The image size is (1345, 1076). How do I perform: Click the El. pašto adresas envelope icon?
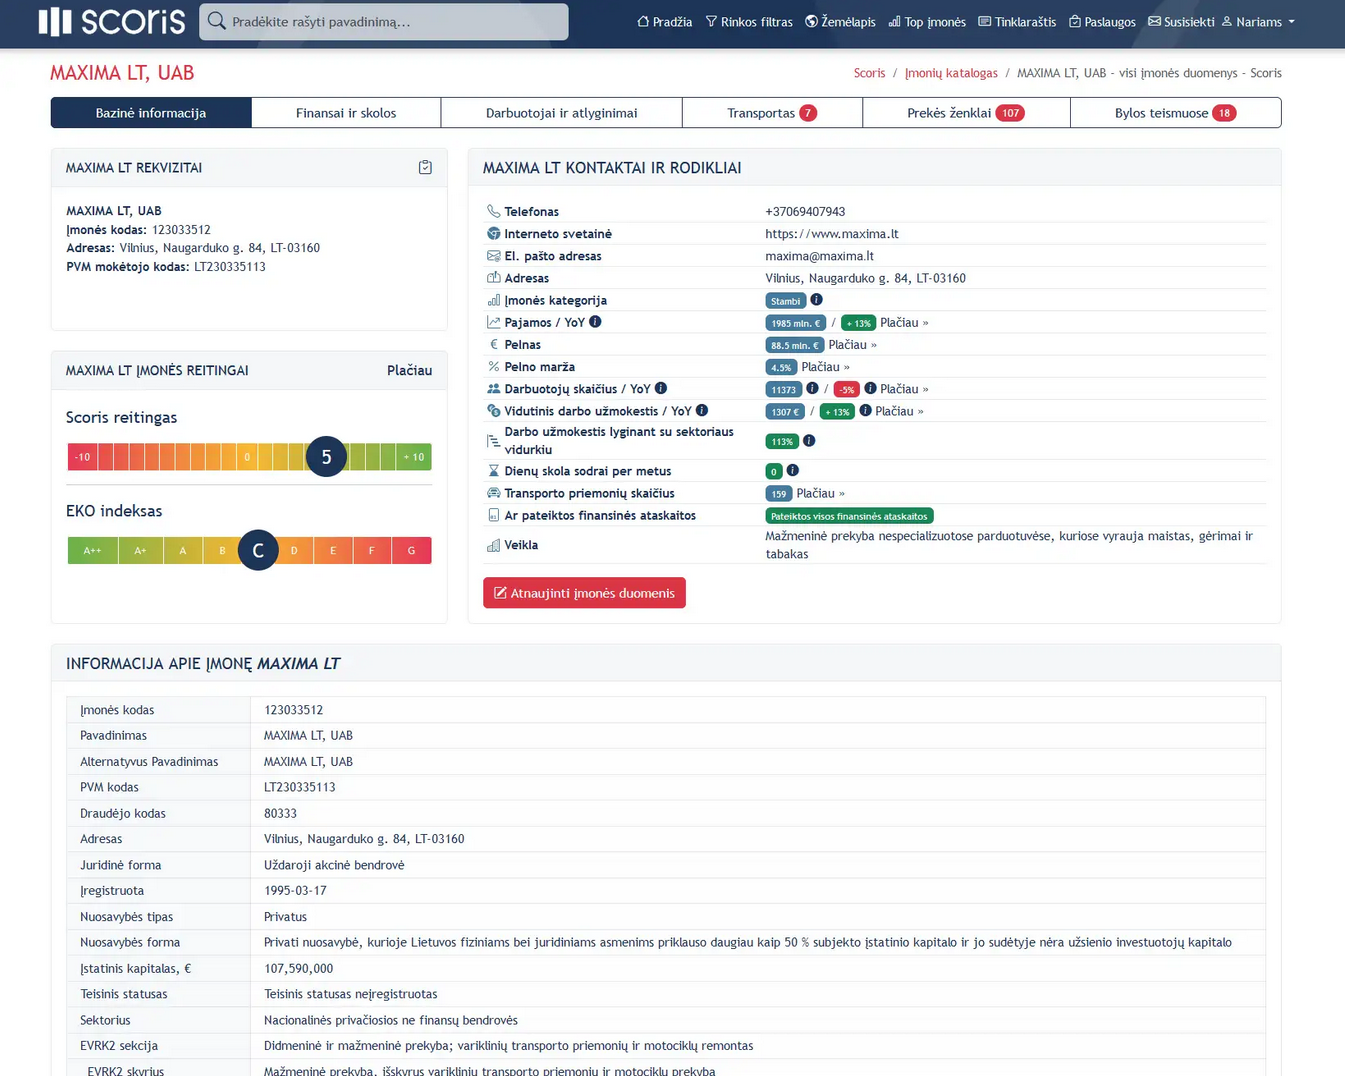(x=493, y=256)
